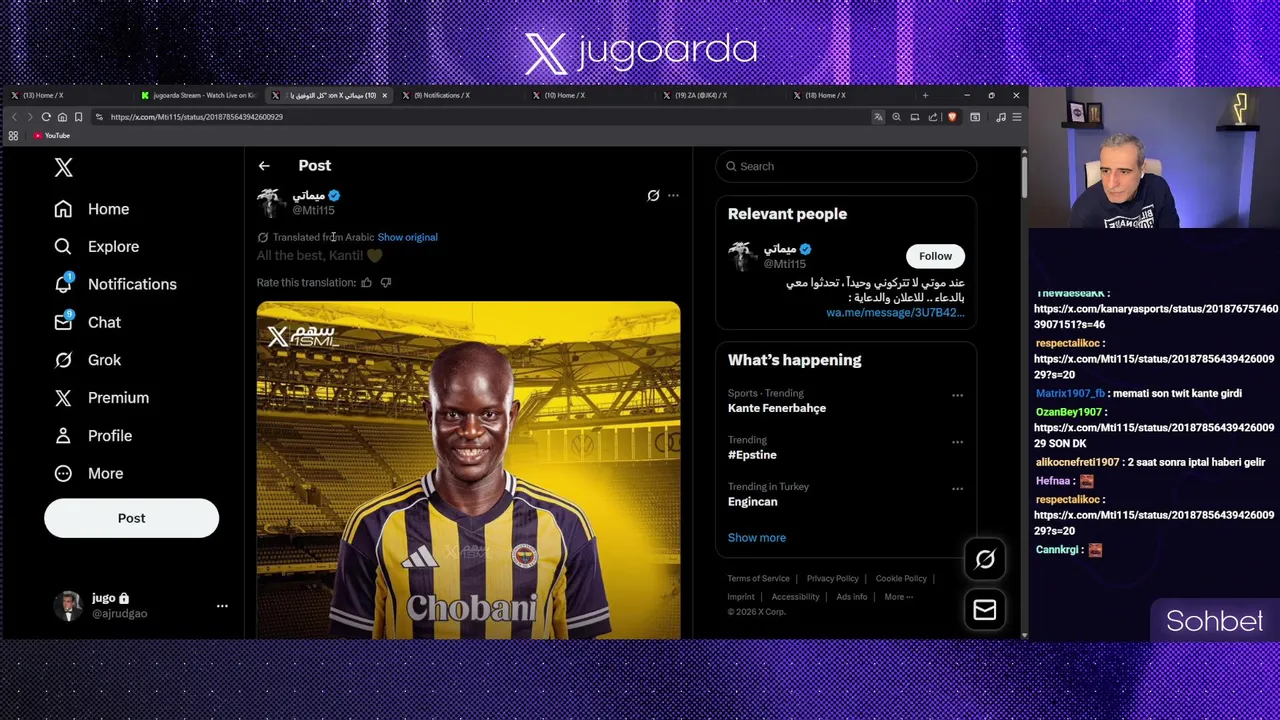1280x720 pixels.
Task: Follow the relevant account @Mti115
Action: click(x=935, y=256)
